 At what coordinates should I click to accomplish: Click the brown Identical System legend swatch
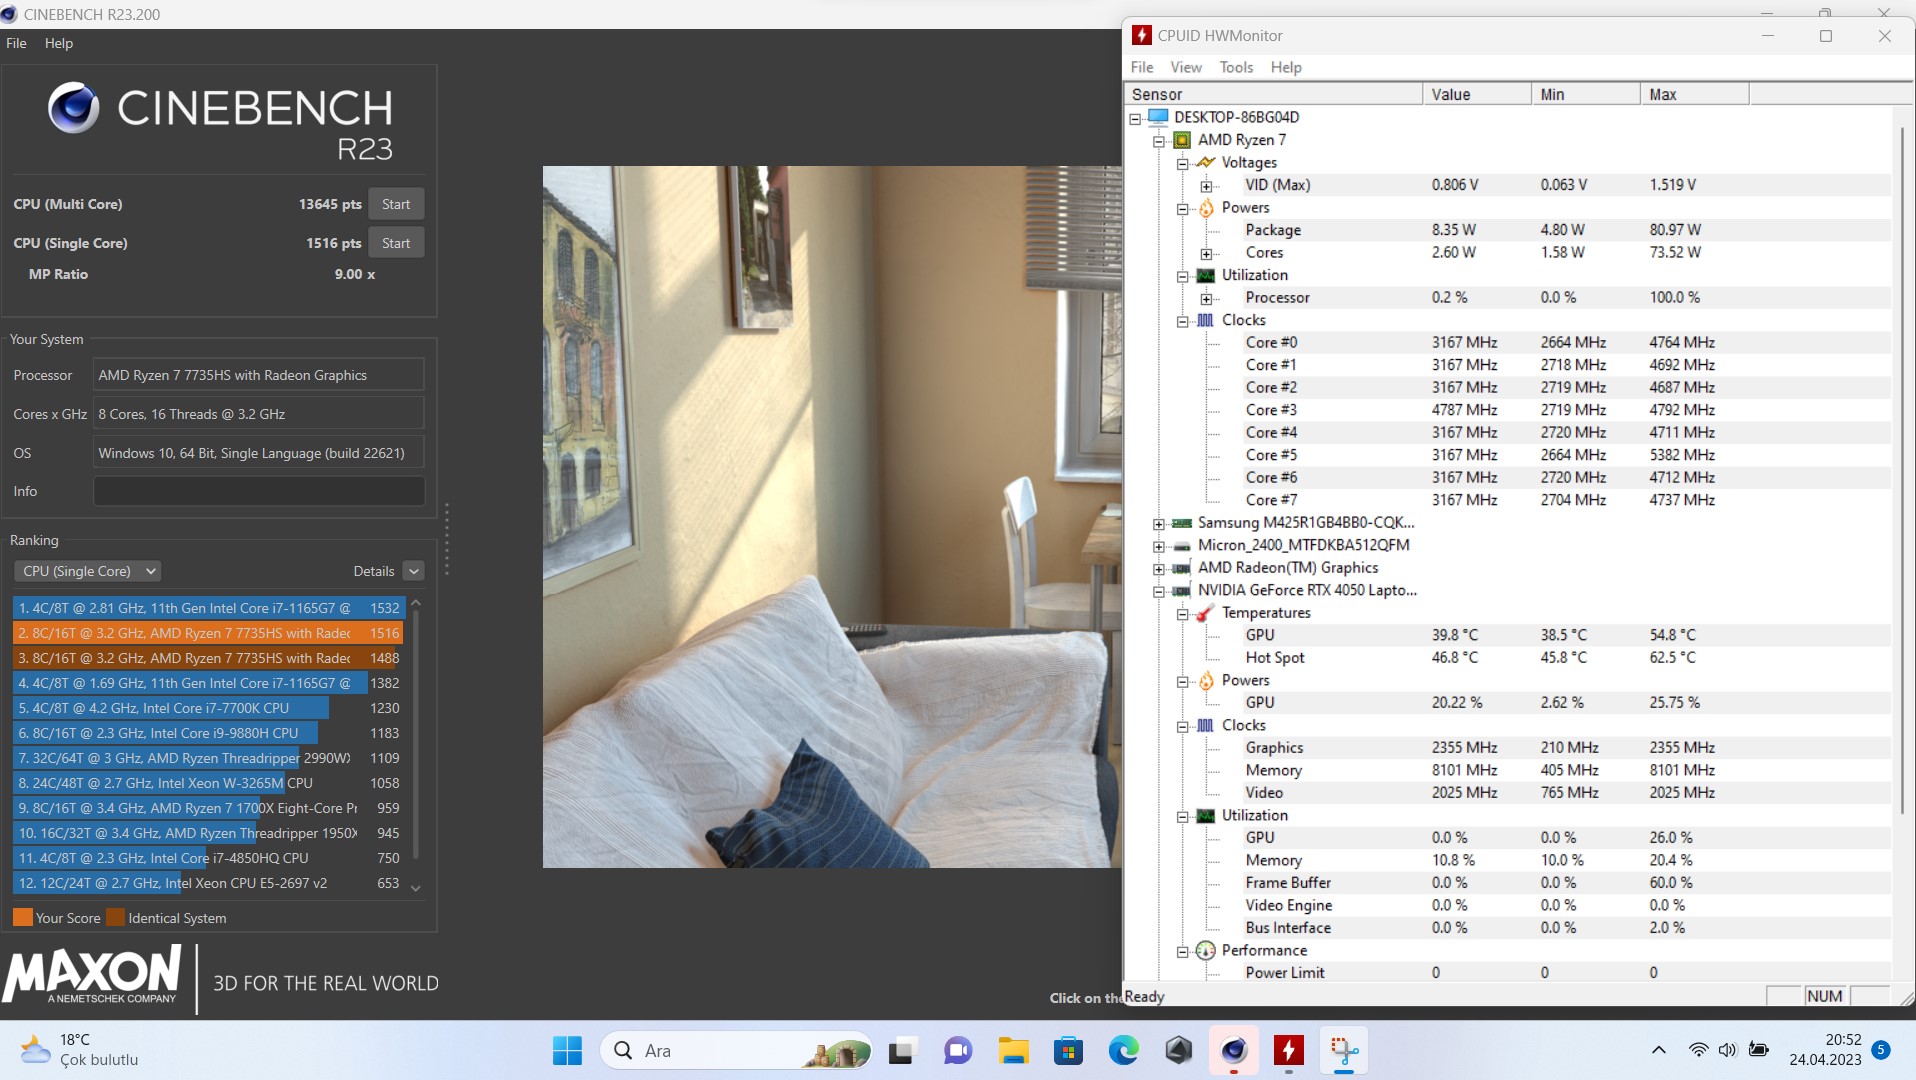pyautogui.click(x=116, y=918)
